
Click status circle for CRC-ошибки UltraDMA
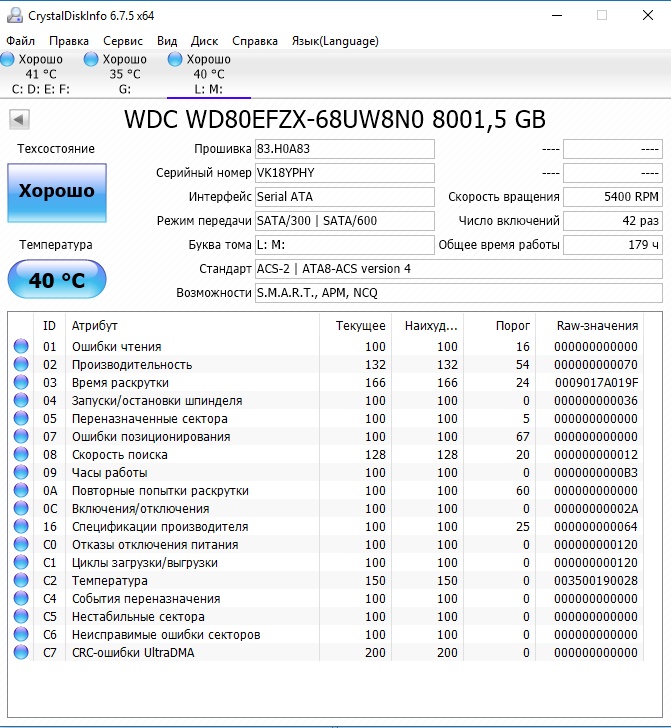click(x=20, y=652)
